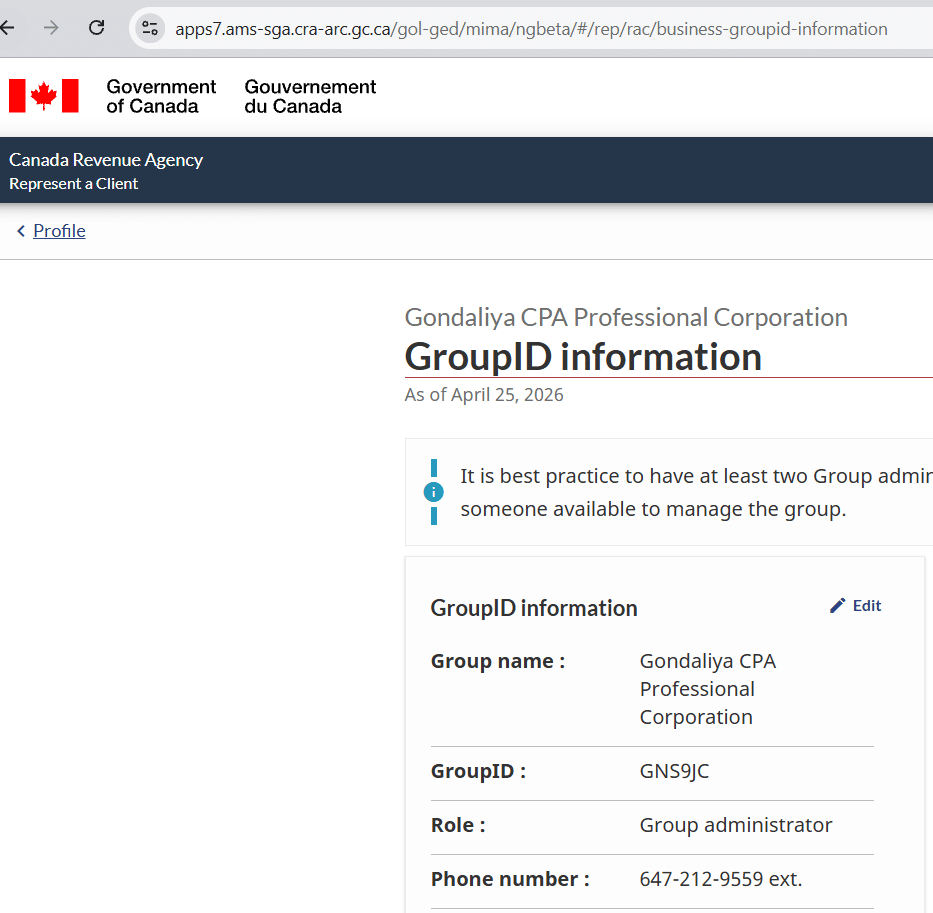Click the Canada flag logo
This screenshot has height=913, width=933.
point(43,96)
